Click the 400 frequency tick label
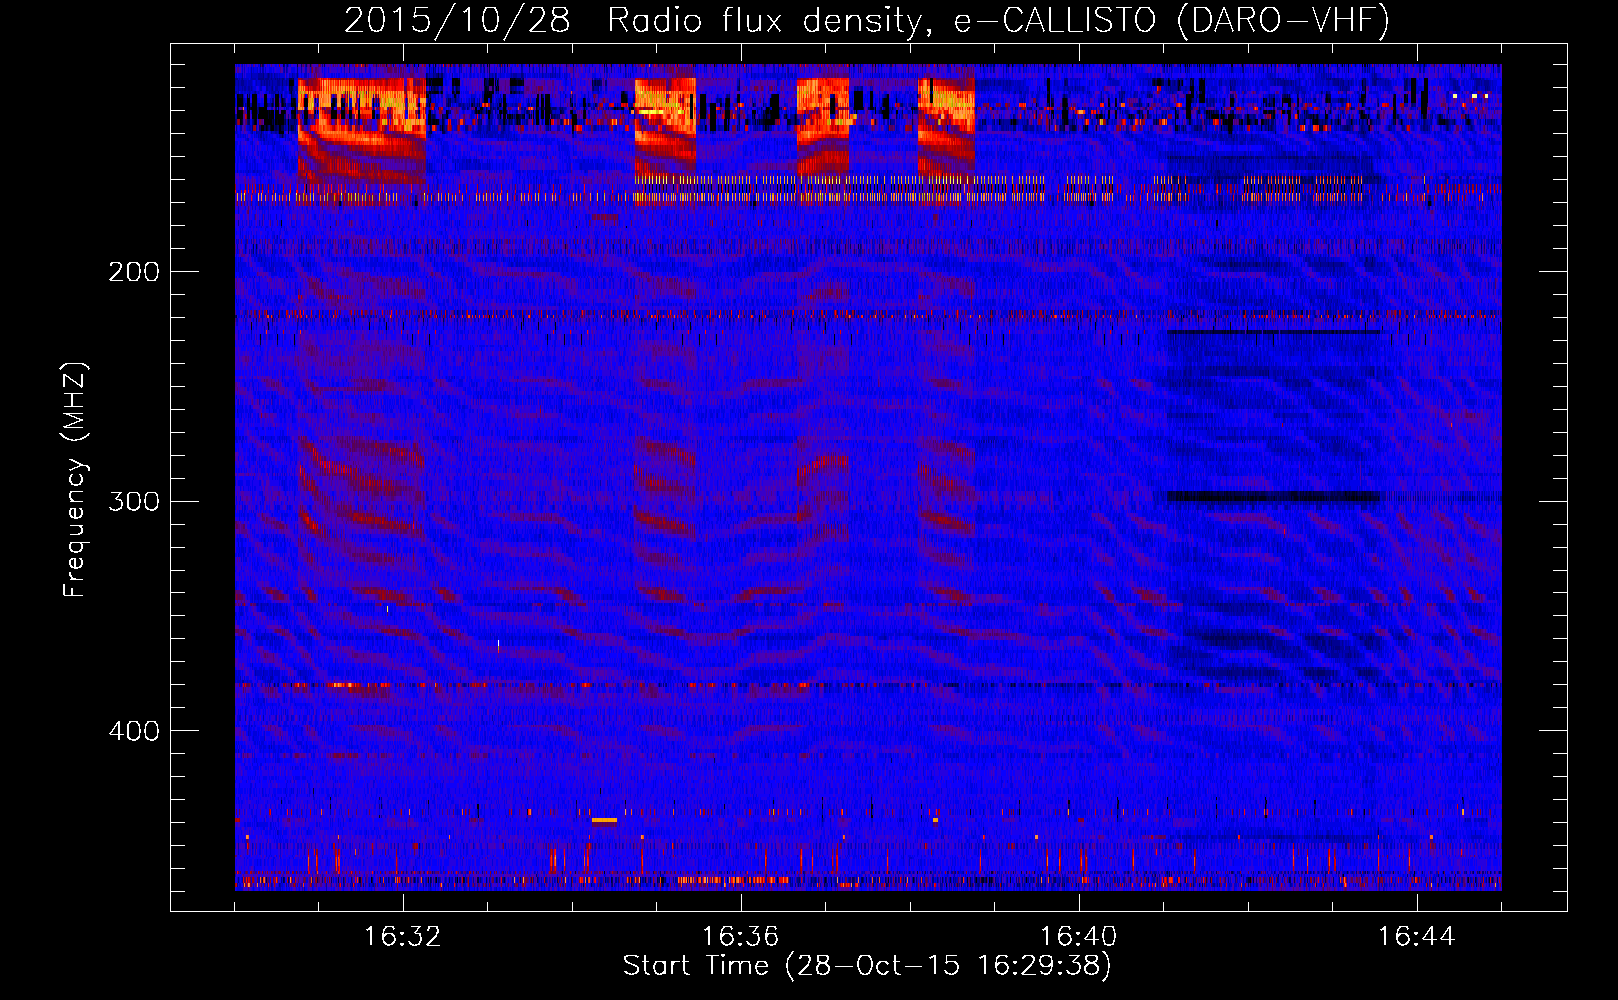Image resolution: width=1618 pixels, height=1000 pixels. click(134, 731)
